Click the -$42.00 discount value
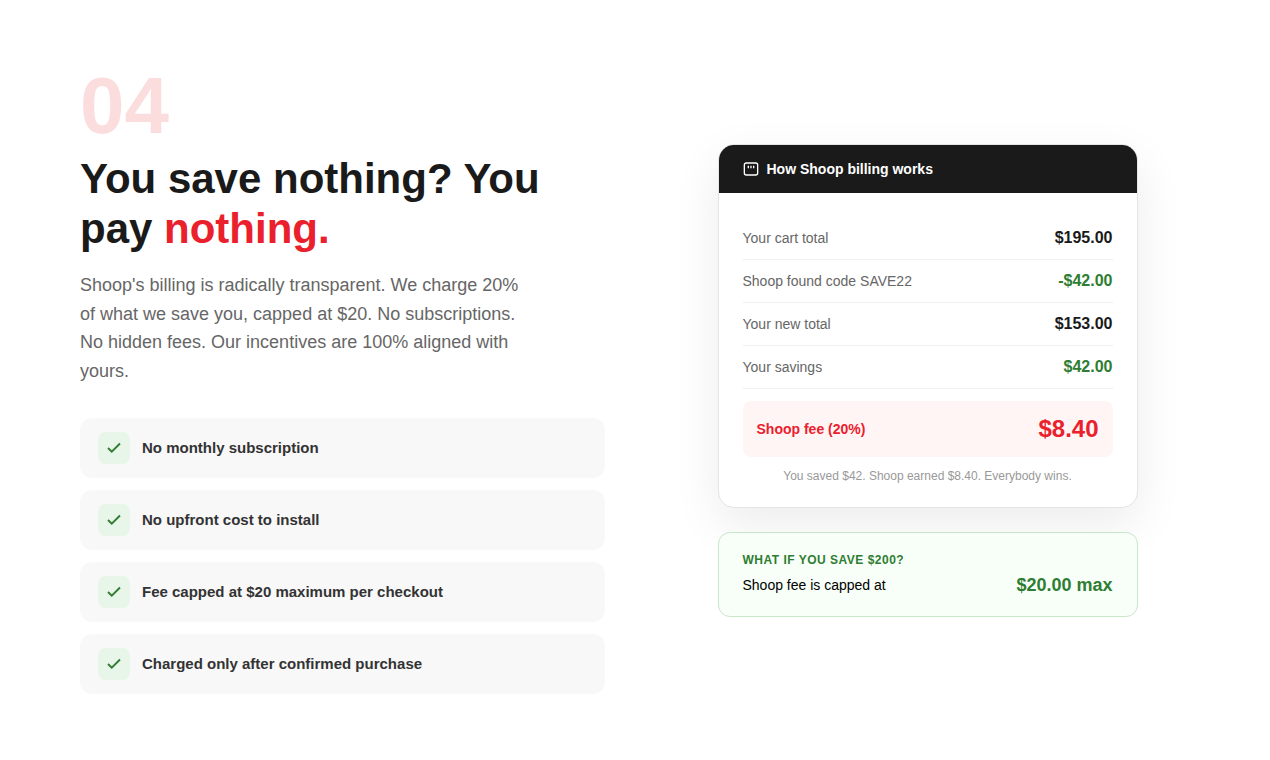Image resolution: width=1270 pixels, height=760 pixels. pyautogui.click(x=1085, y=281)
